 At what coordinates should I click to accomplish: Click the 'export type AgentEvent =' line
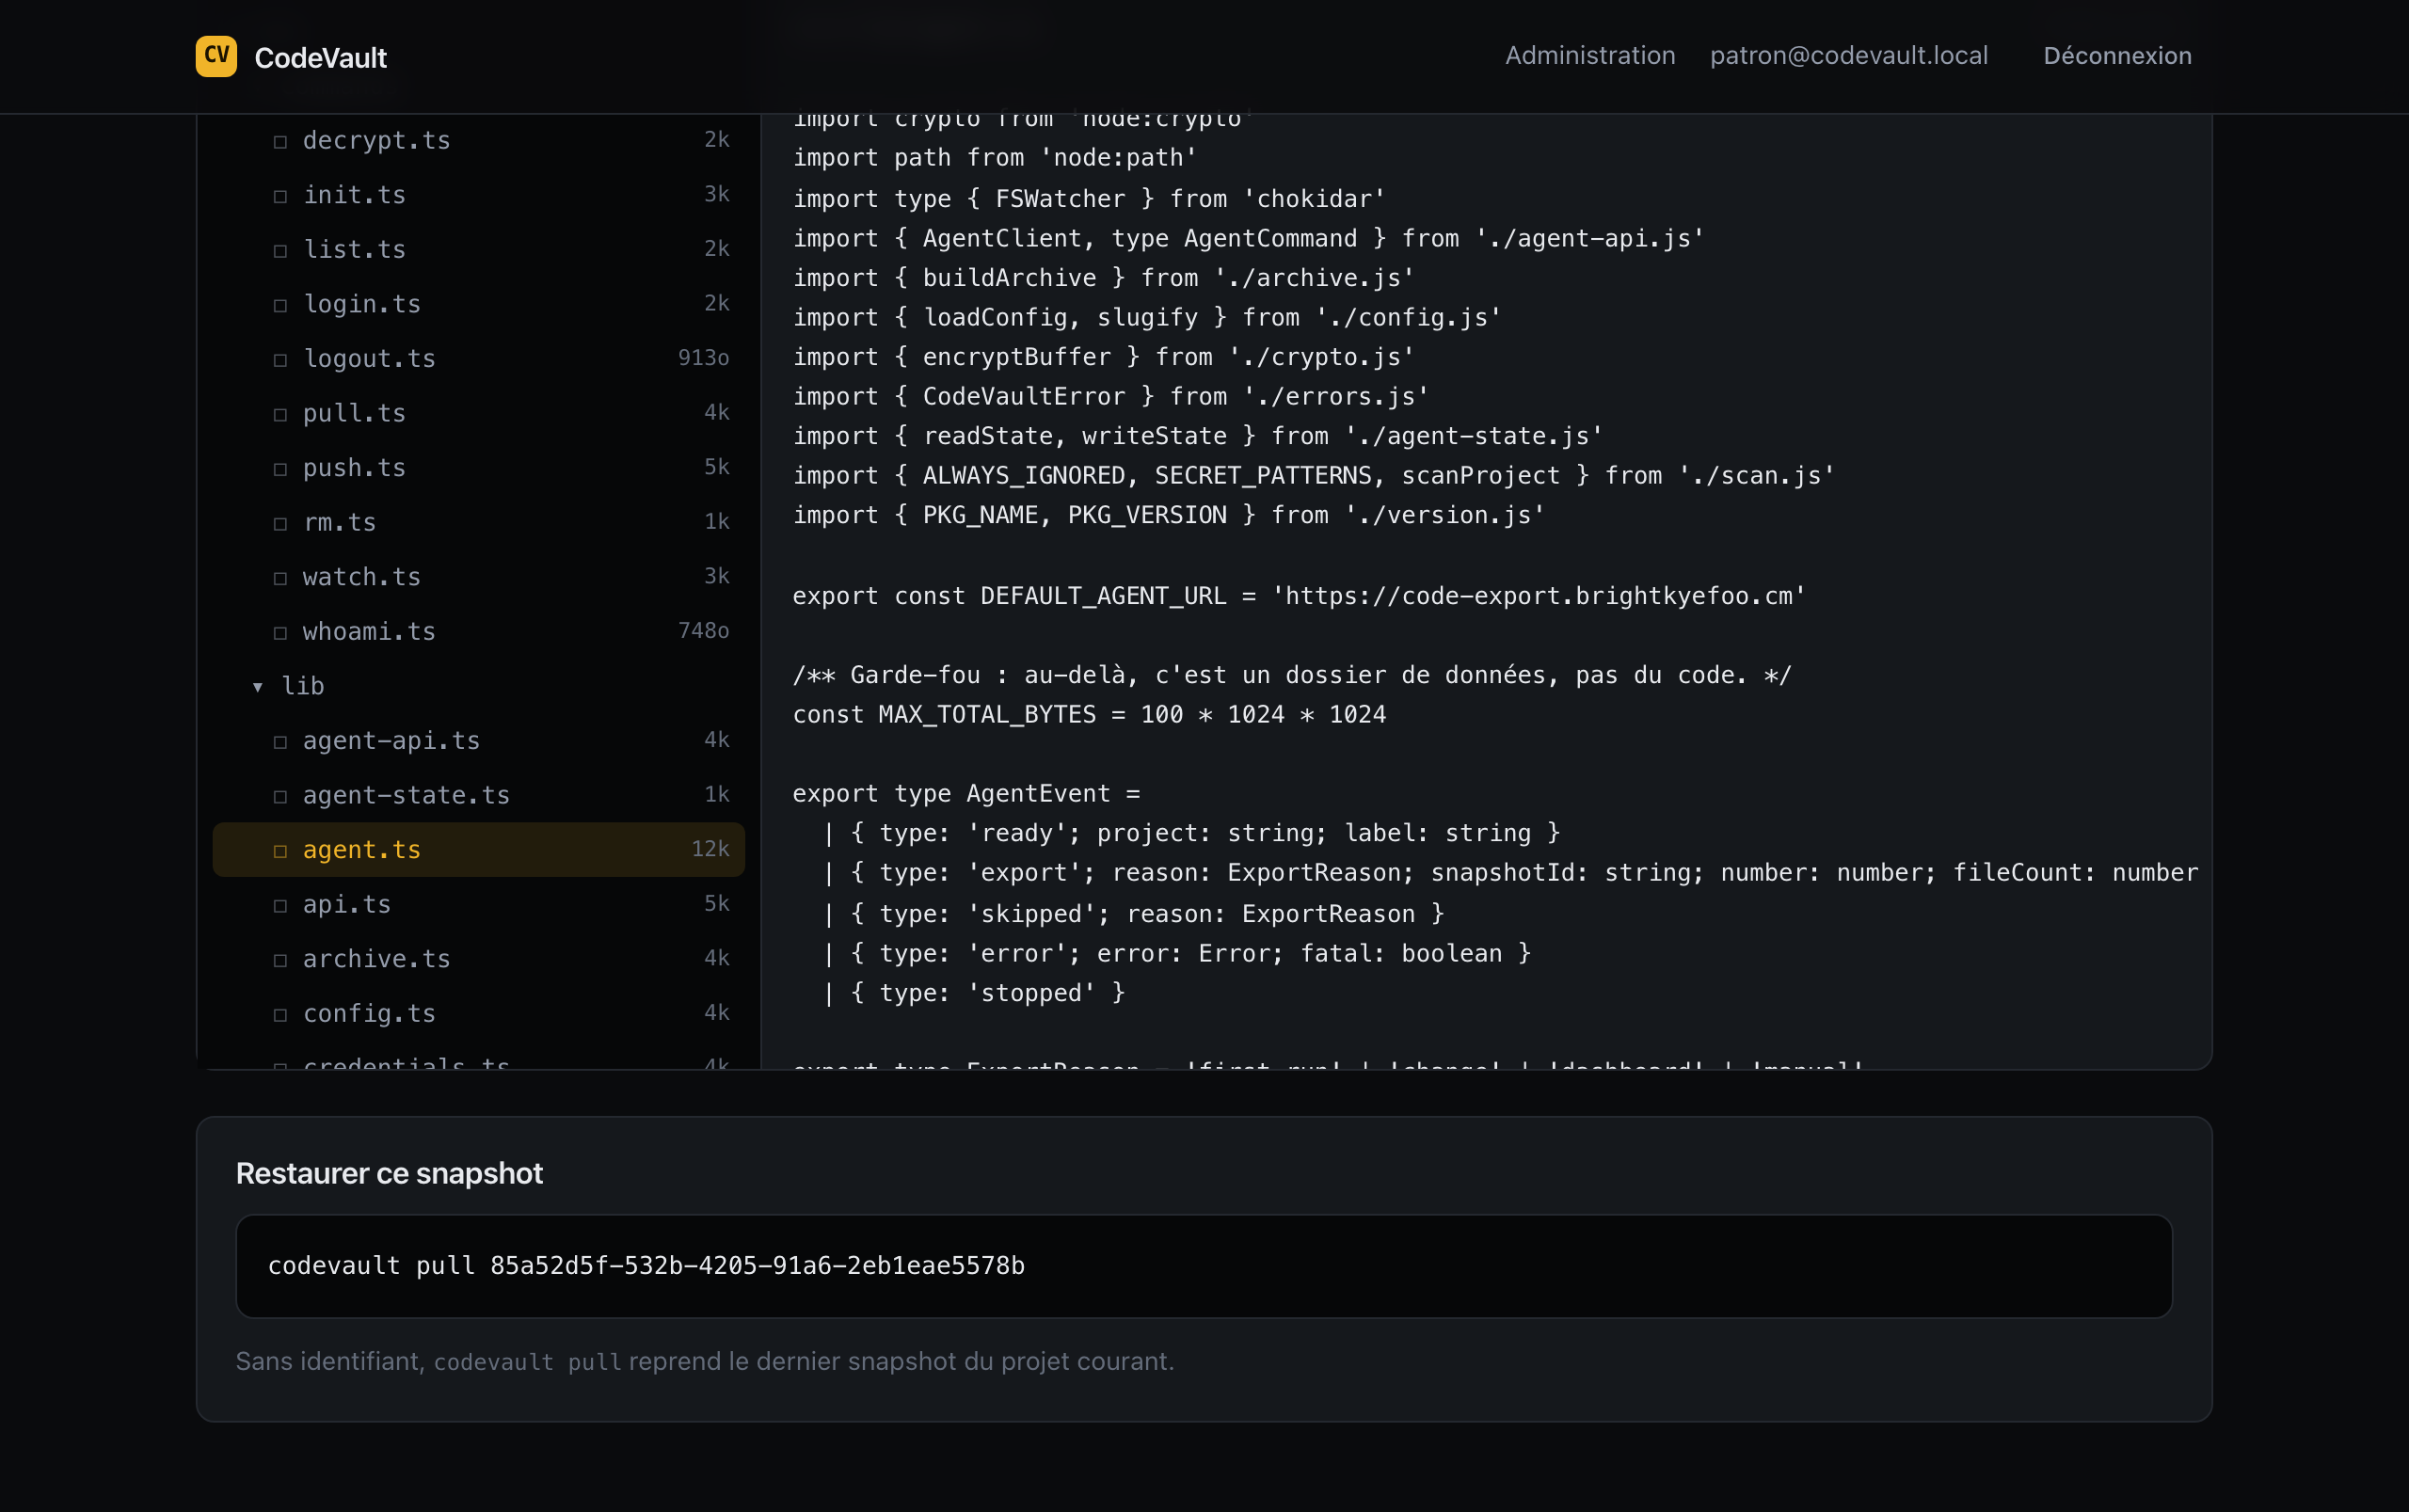click(966, 794)
